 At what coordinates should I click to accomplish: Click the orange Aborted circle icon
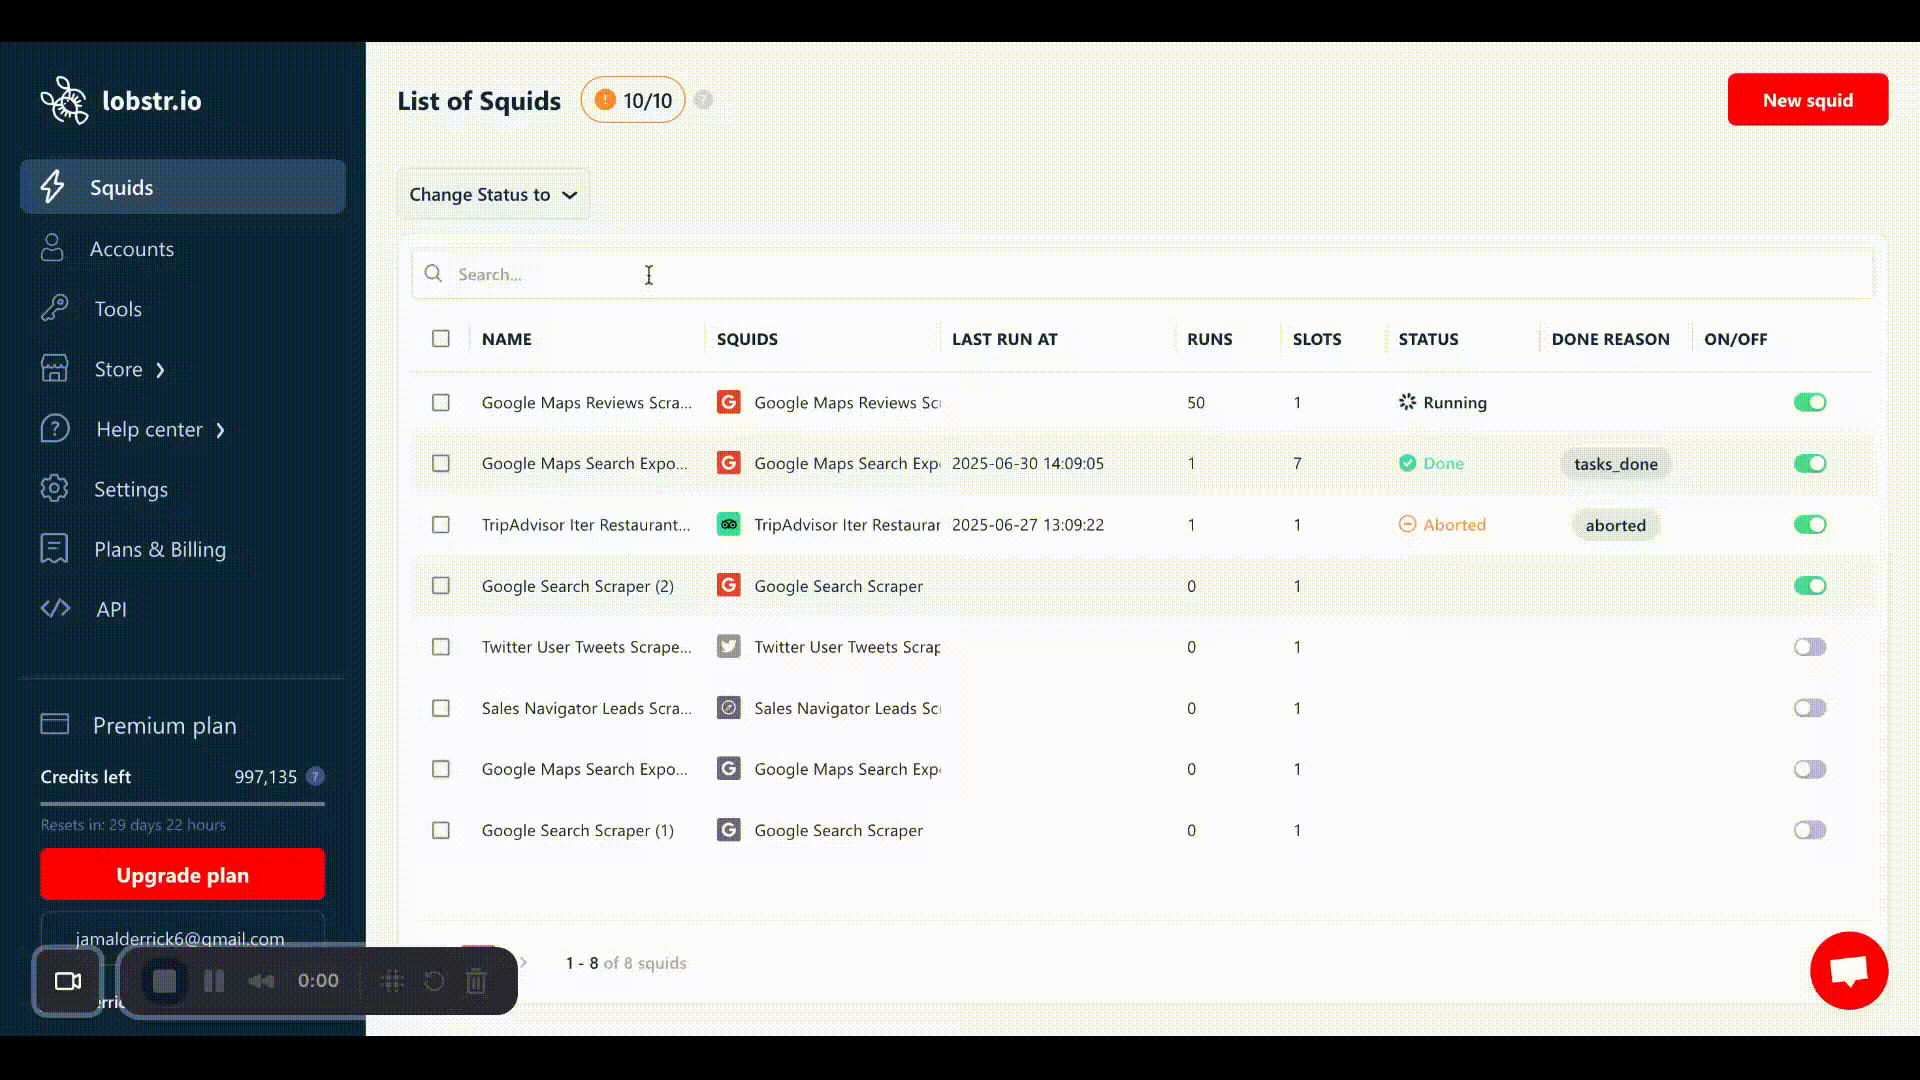[x=1407, y=524]
